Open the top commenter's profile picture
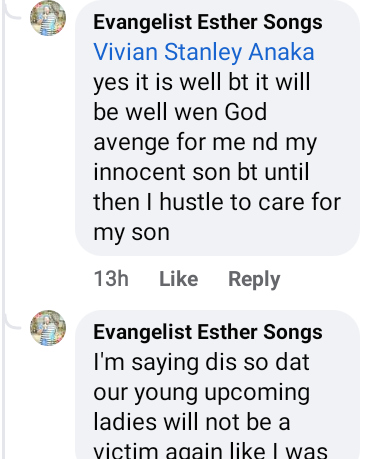The image size is (372, 459). pyautogui.click(x=48, y=18)
